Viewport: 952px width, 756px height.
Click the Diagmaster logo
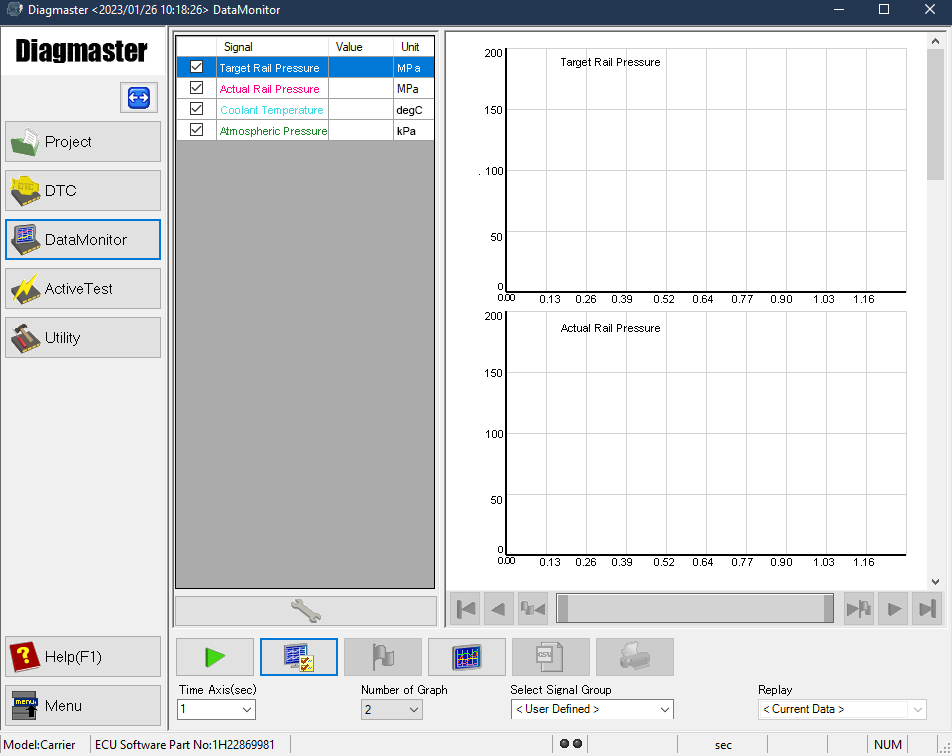pyautogui.click(x=81, y=51)
